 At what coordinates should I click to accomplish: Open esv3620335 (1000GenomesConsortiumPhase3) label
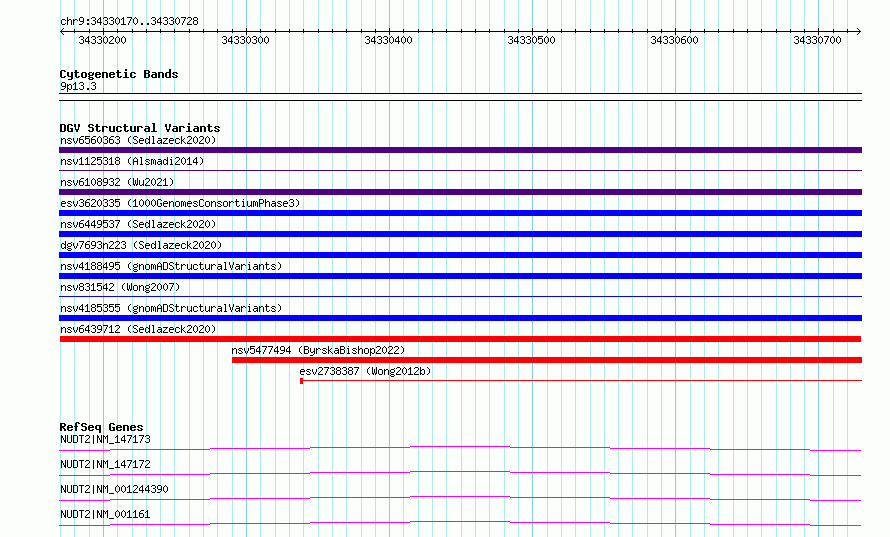[x=180, y=203]
